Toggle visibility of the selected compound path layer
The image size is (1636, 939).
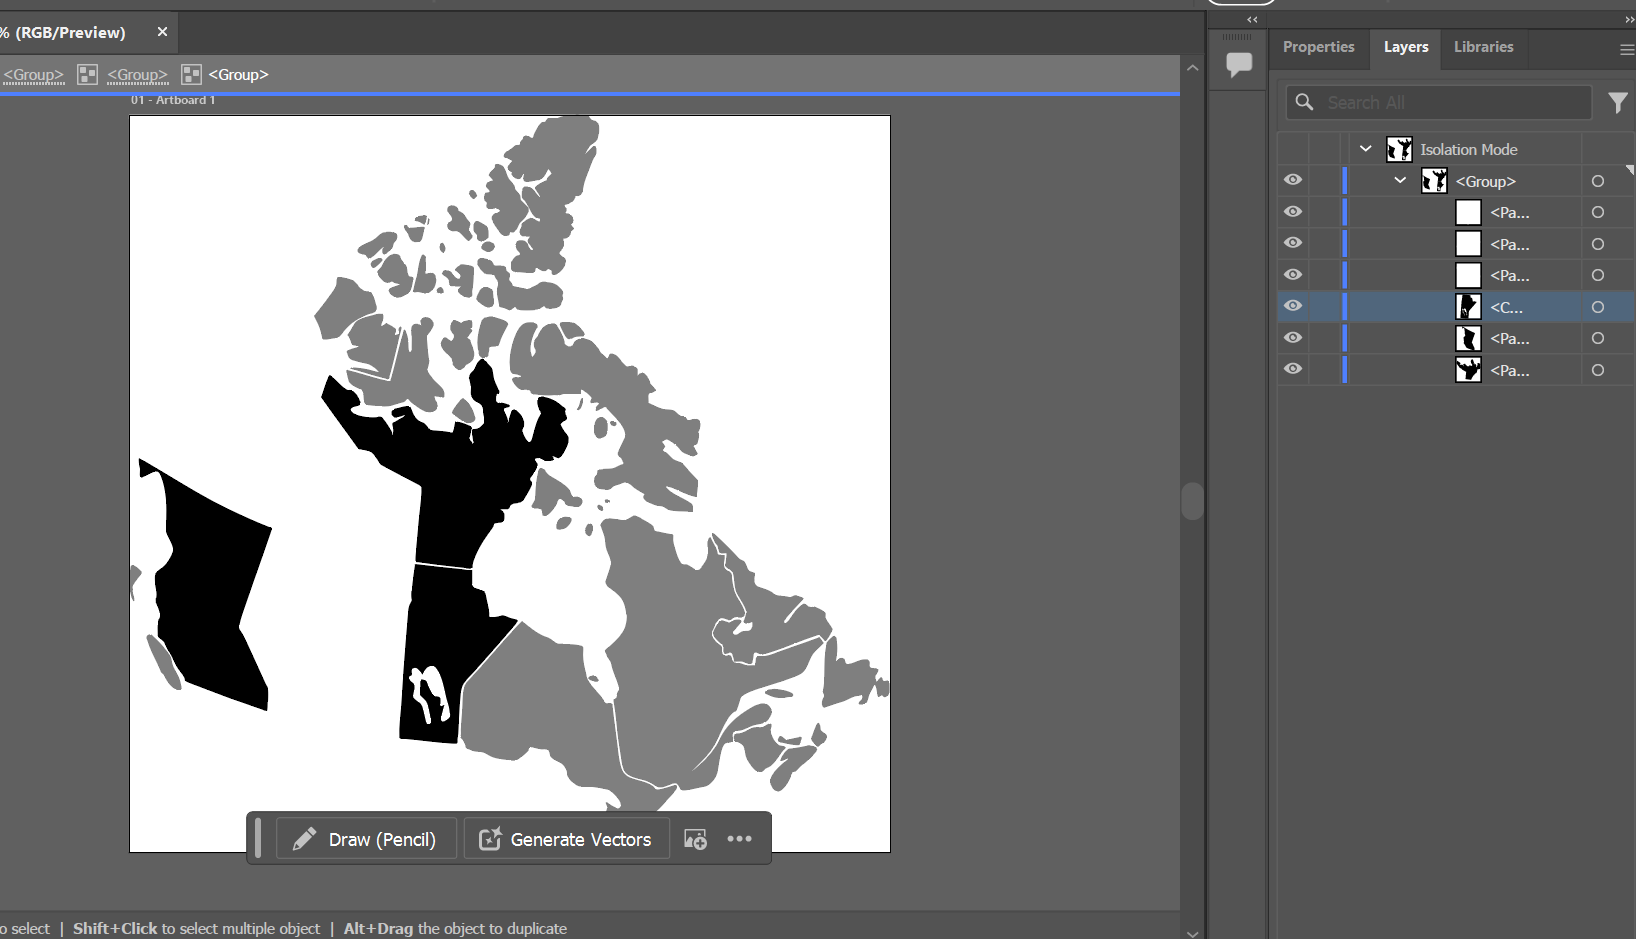pyautogui.click(x=1293, y=306)
